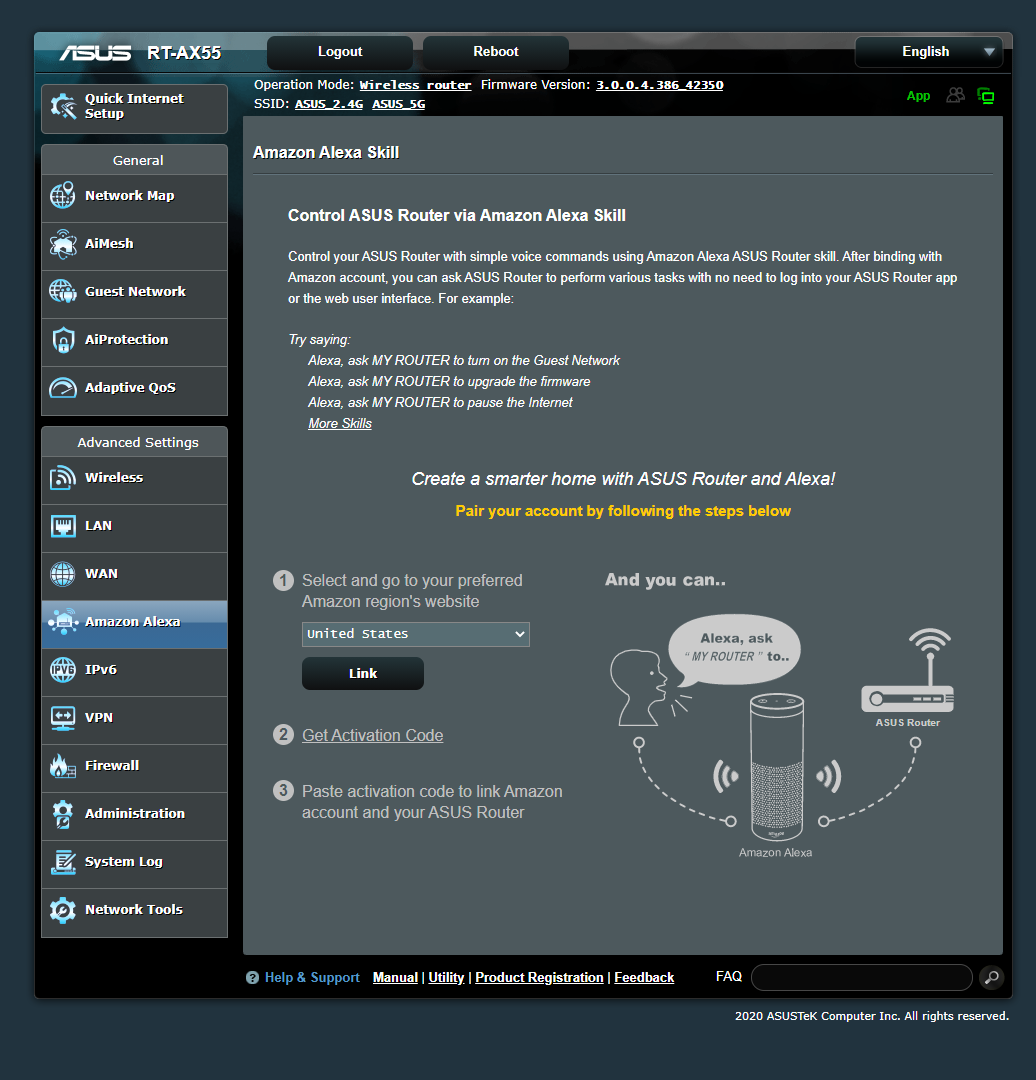Click the Help & Support link text
Viewport: 1036px width, 1080px height.
pyautogui.click(x=312, y=977)
